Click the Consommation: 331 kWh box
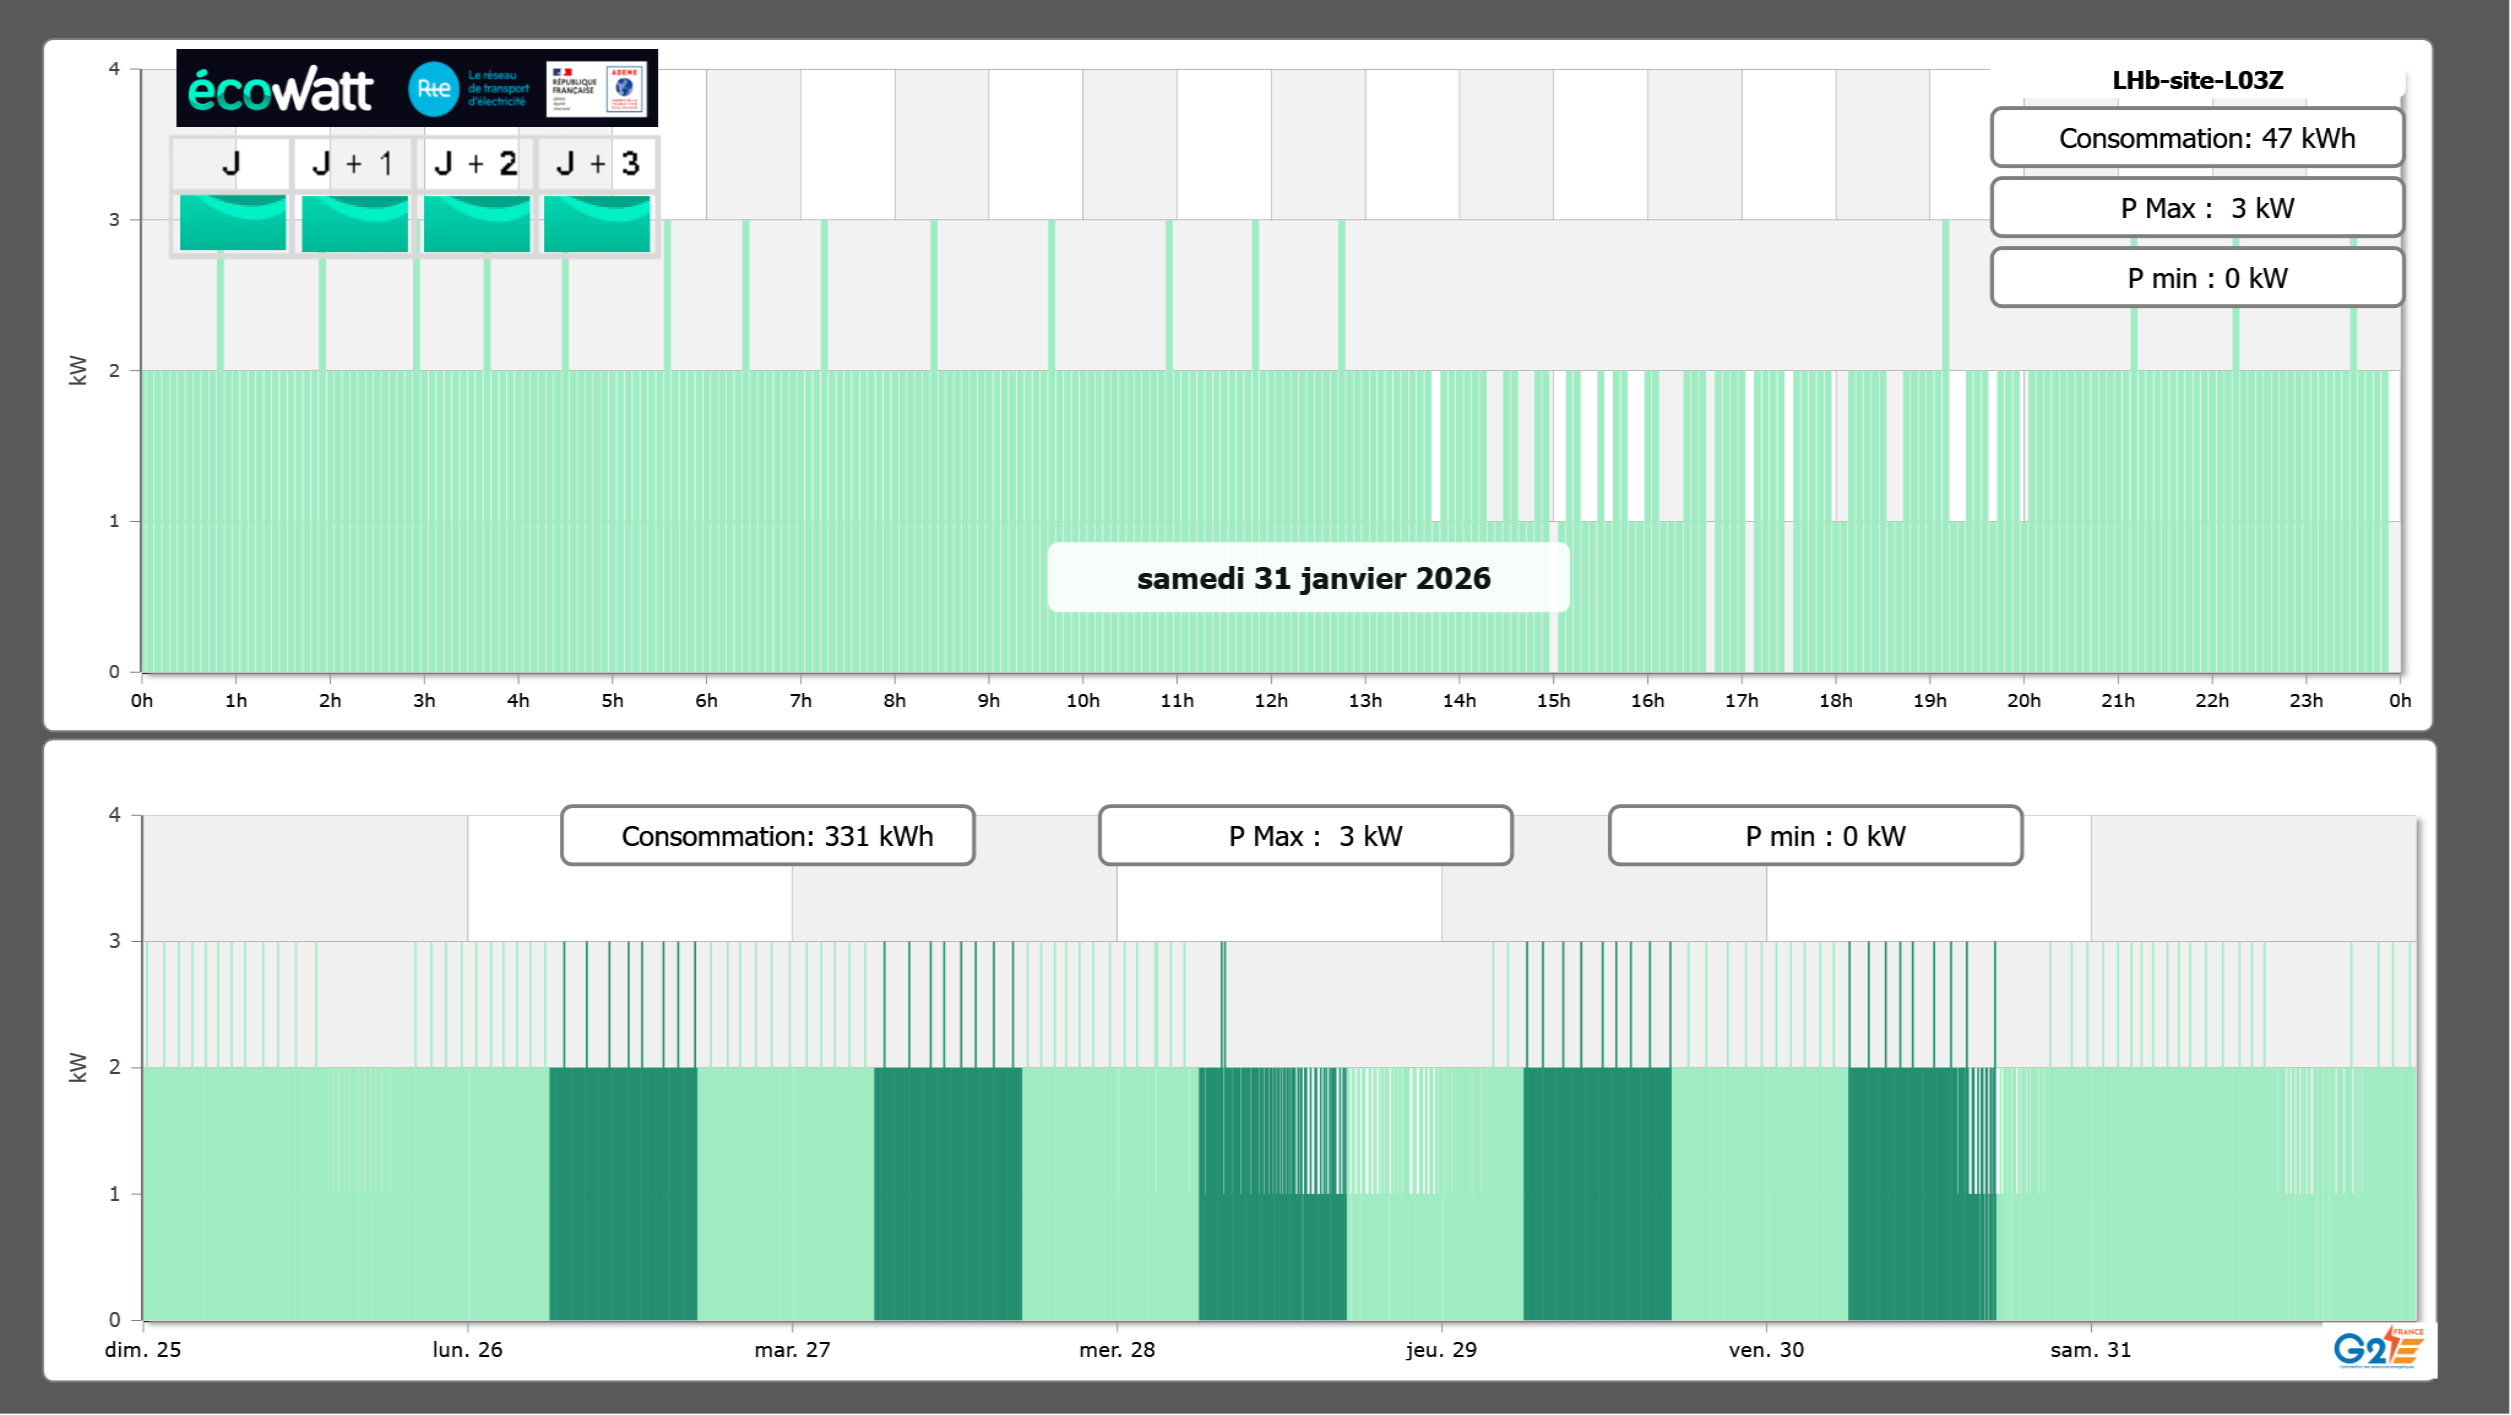The width and height of the screenshot is (2511, 1415). coord(767,835)
